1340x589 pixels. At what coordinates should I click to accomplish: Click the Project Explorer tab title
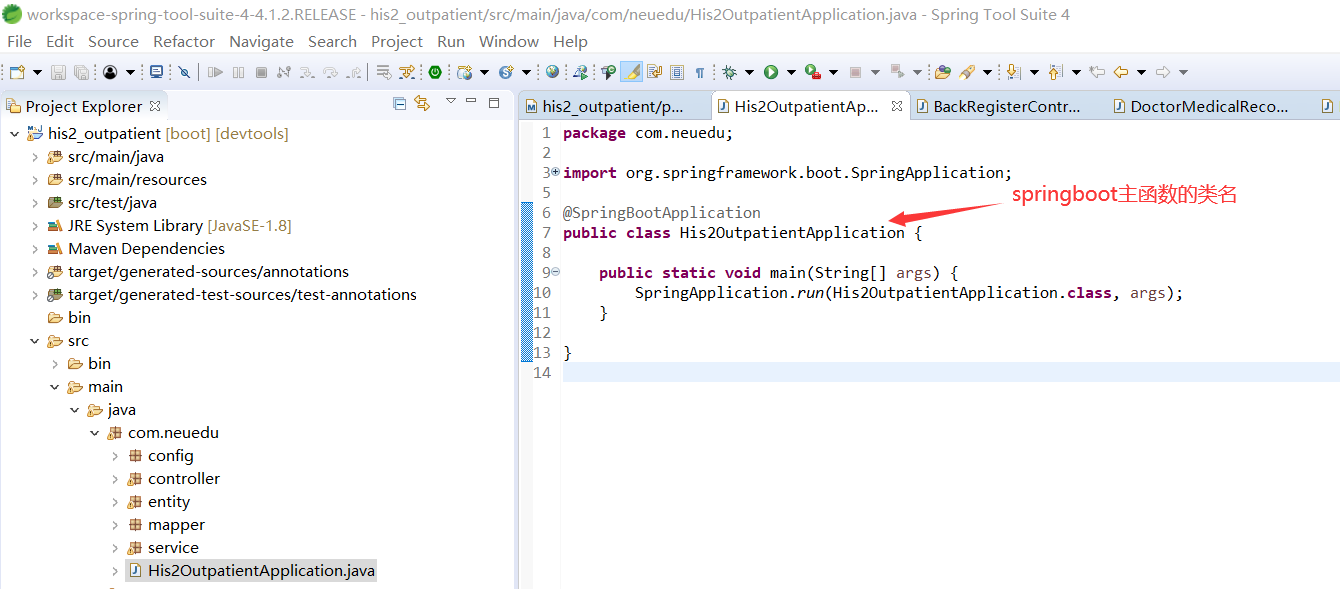[x=84, y=106]
